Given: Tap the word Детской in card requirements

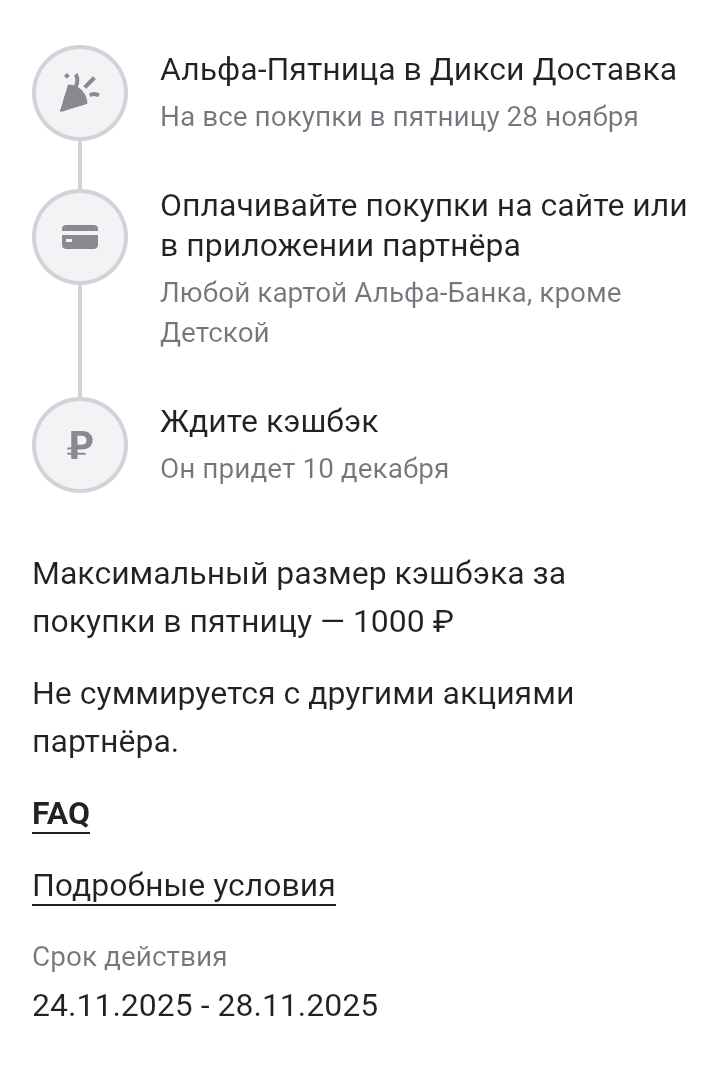Looking at the screenshot, I should coord(214,332).
